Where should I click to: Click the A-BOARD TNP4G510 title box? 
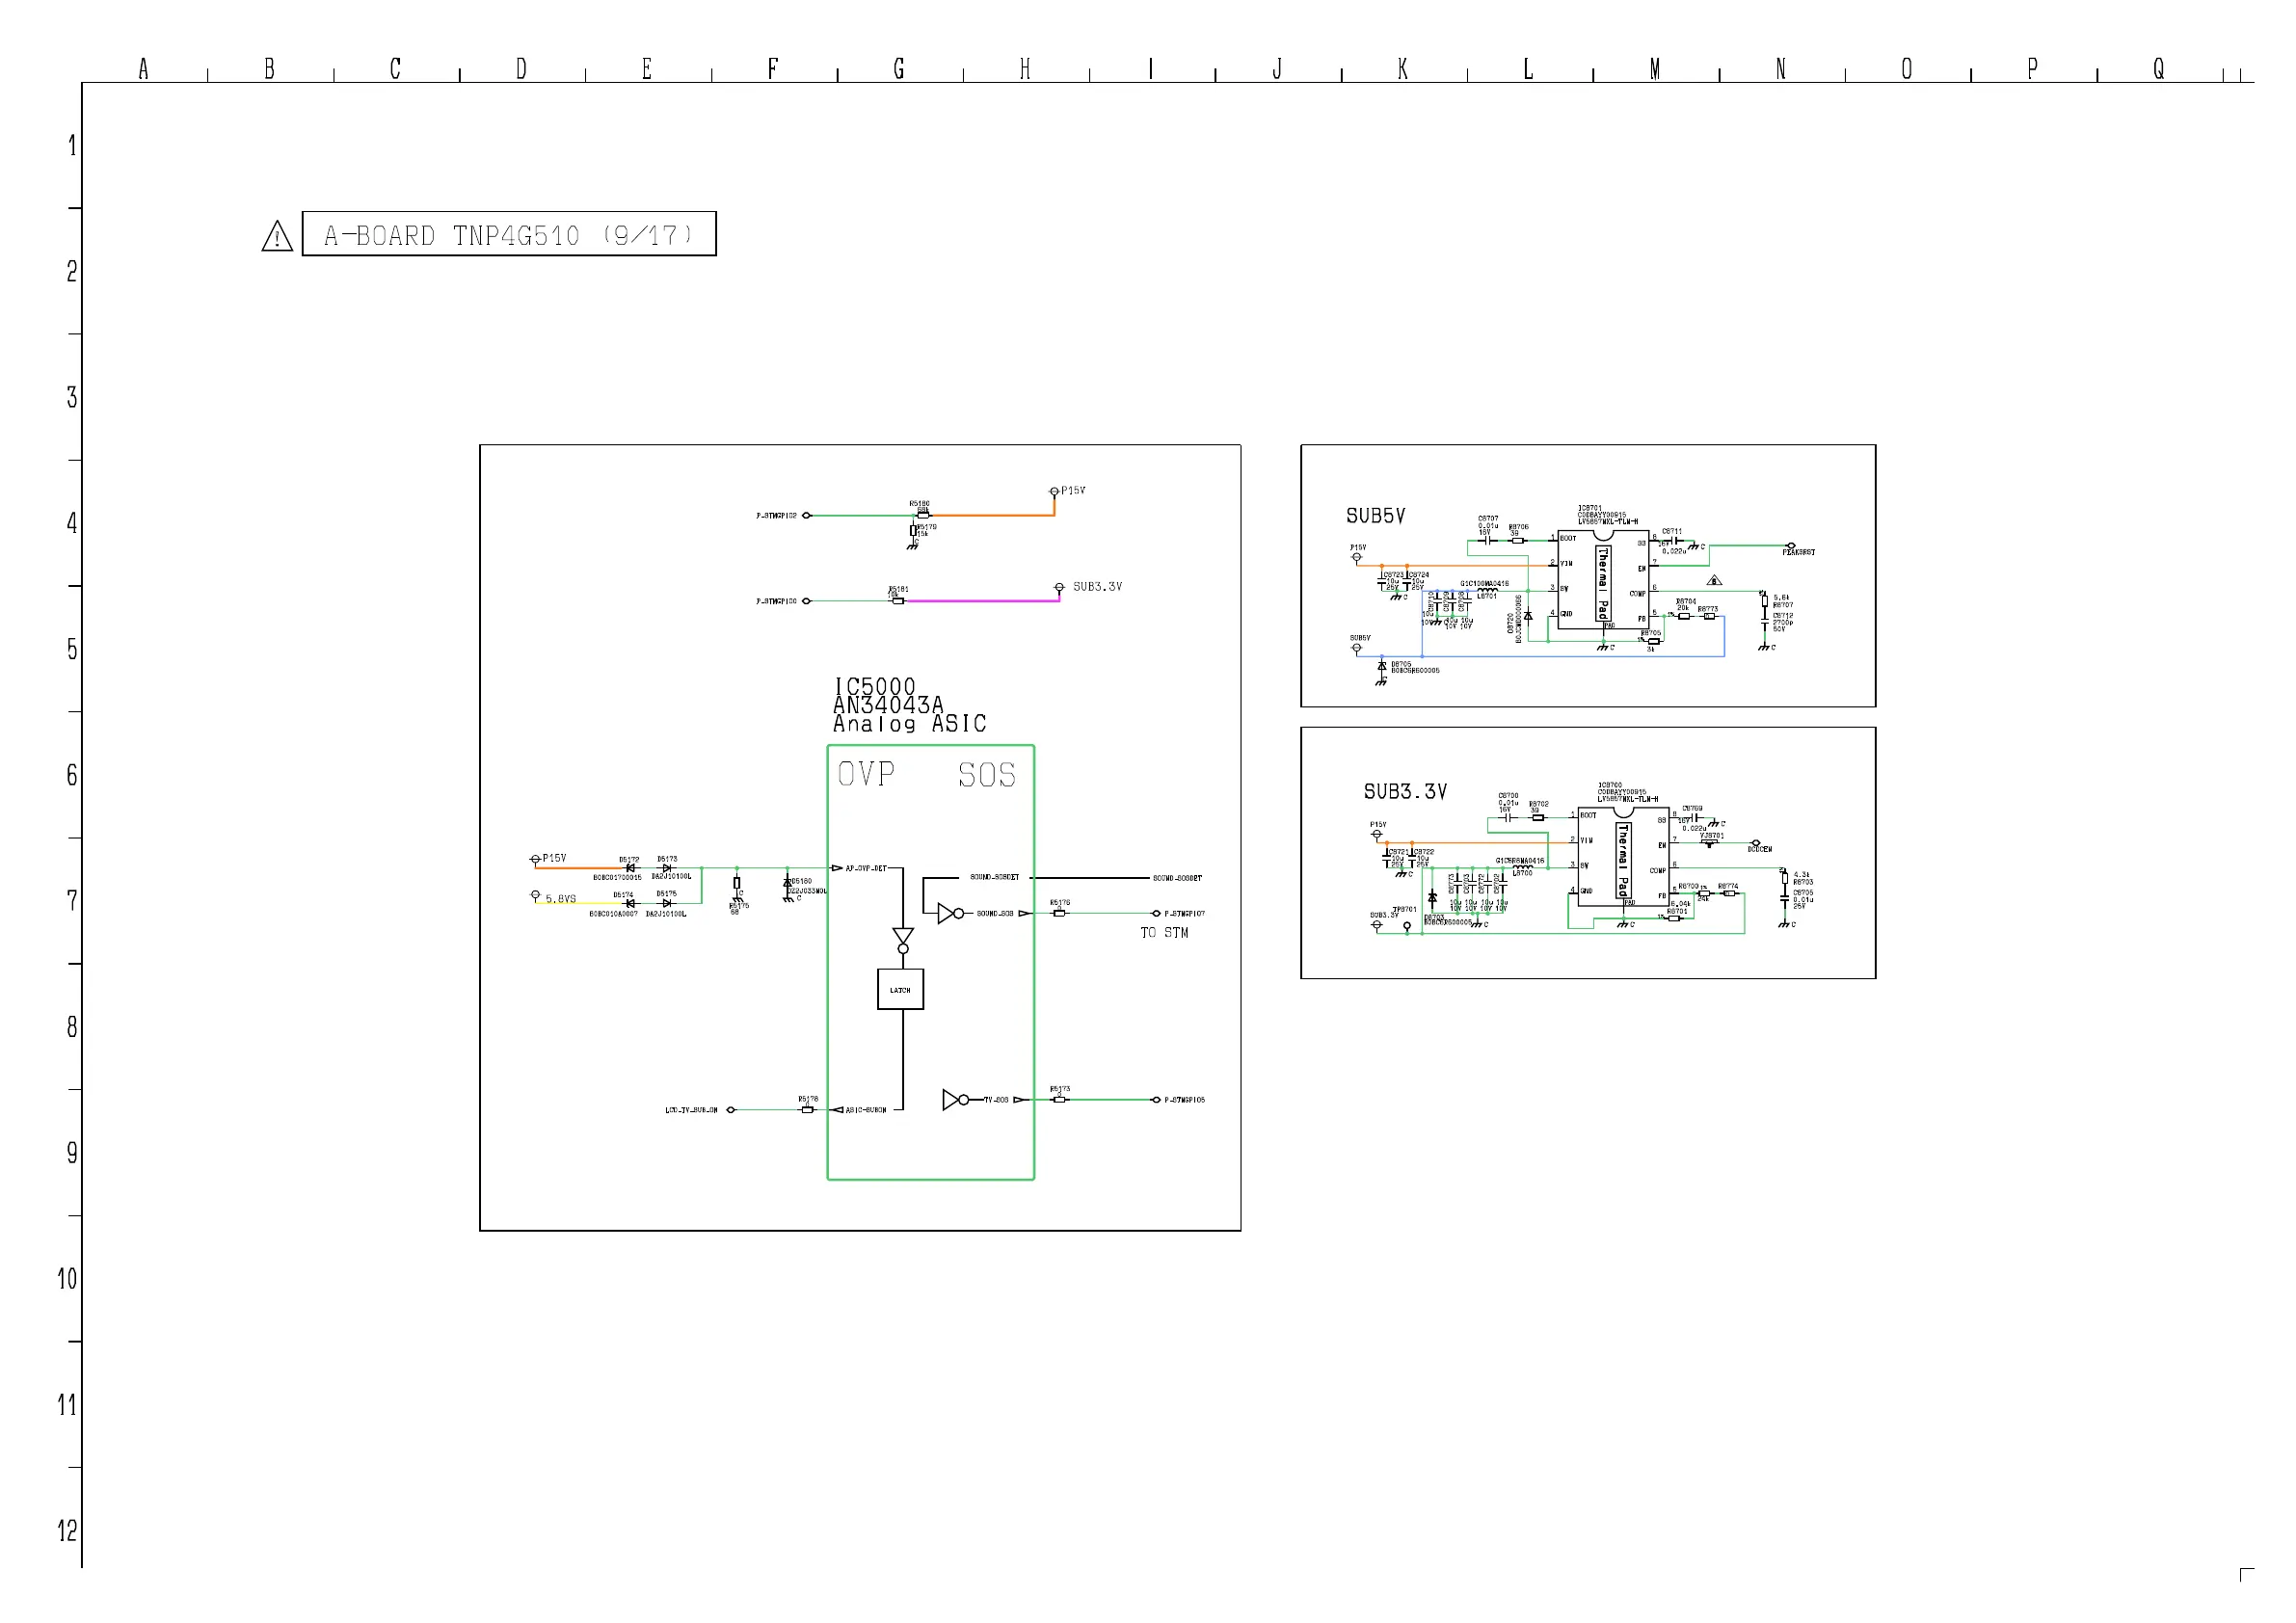[508, 234]
